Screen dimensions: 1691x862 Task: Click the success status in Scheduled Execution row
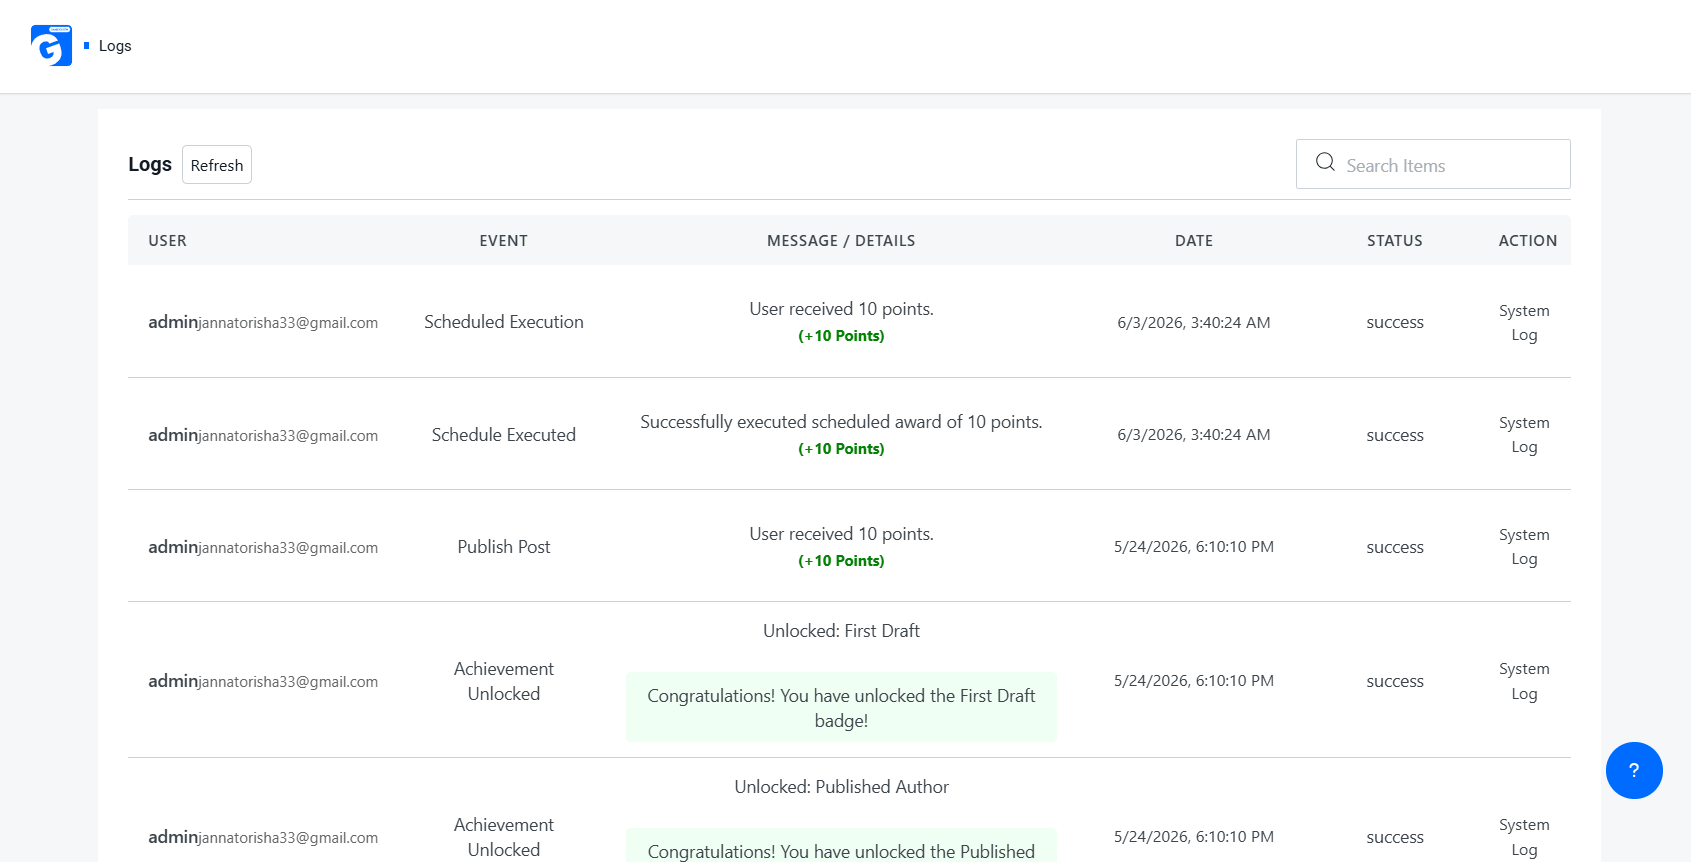(x=1395, y=322)
